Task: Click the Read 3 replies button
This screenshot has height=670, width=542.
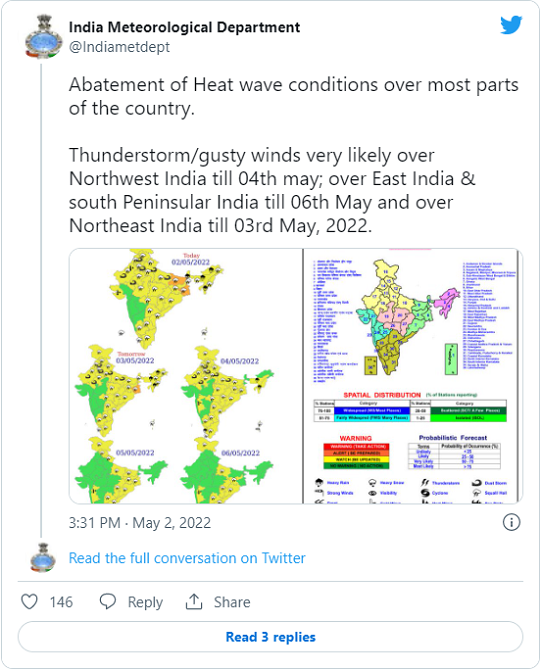Action: 270,637
